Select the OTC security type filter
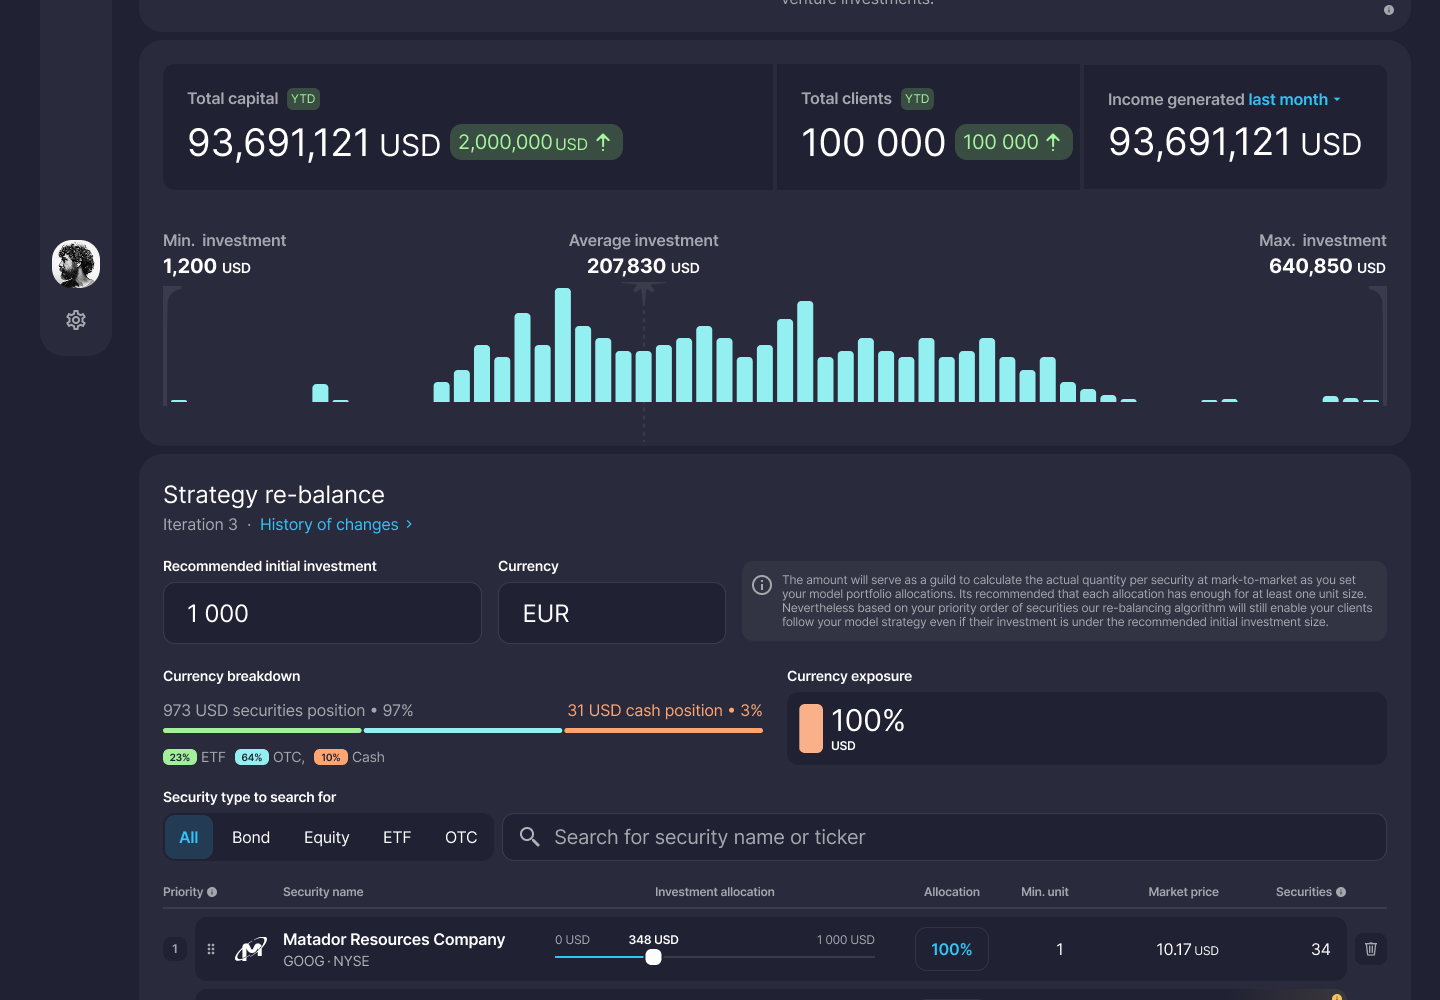This screenshot has width=1440, height=1000. click(x=461, y=837)
